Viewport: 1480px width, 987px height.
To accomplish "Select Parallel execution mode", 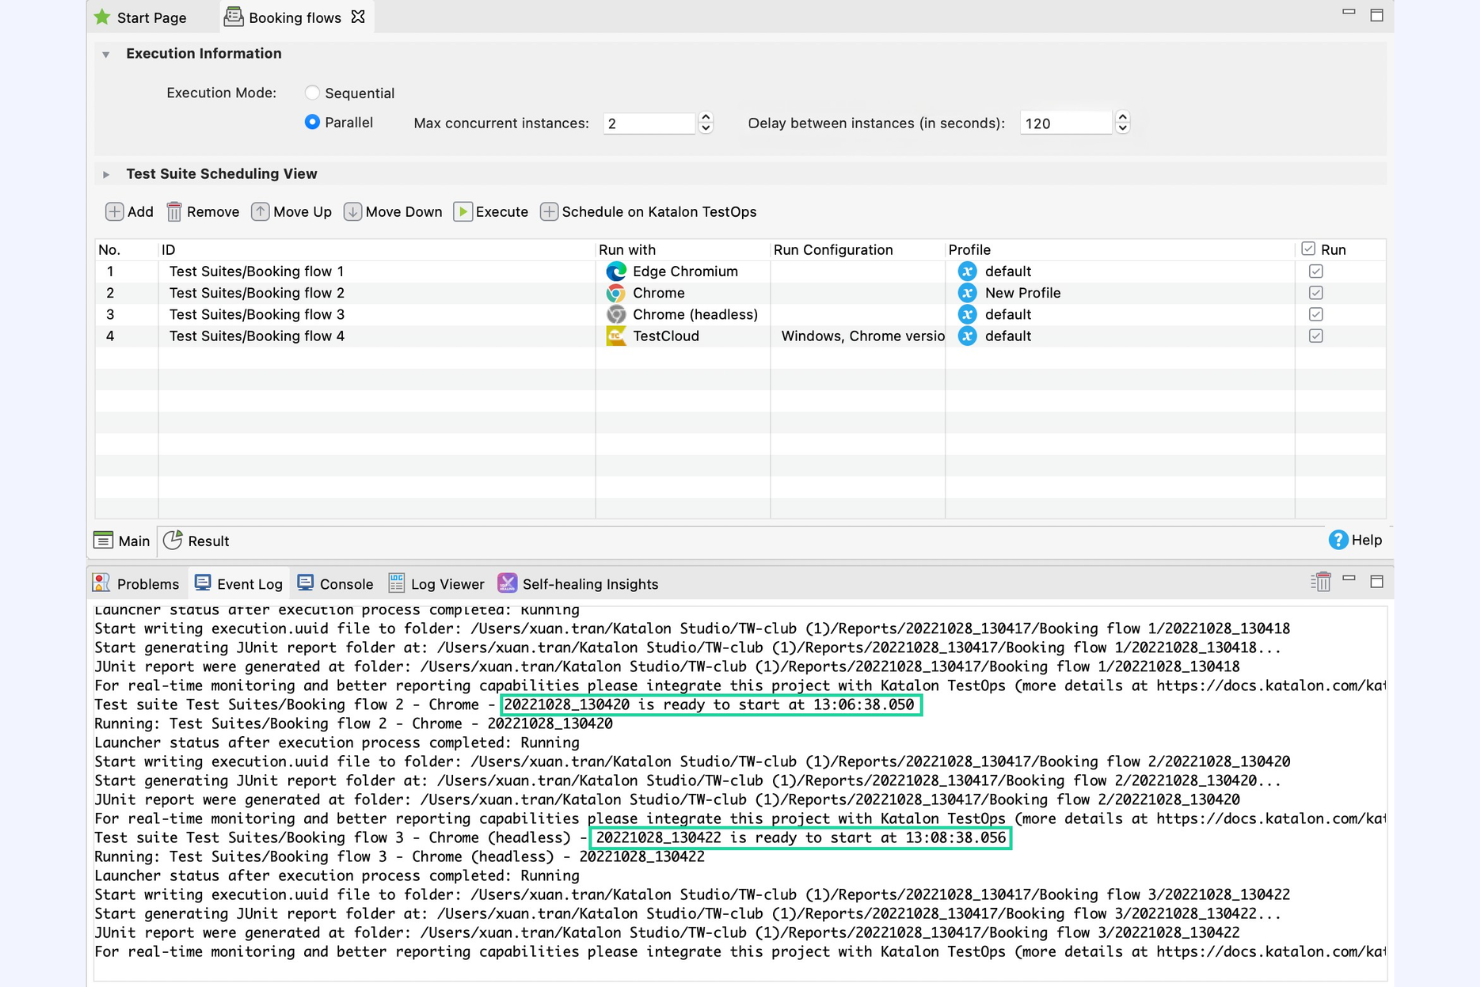I will 313,122.
